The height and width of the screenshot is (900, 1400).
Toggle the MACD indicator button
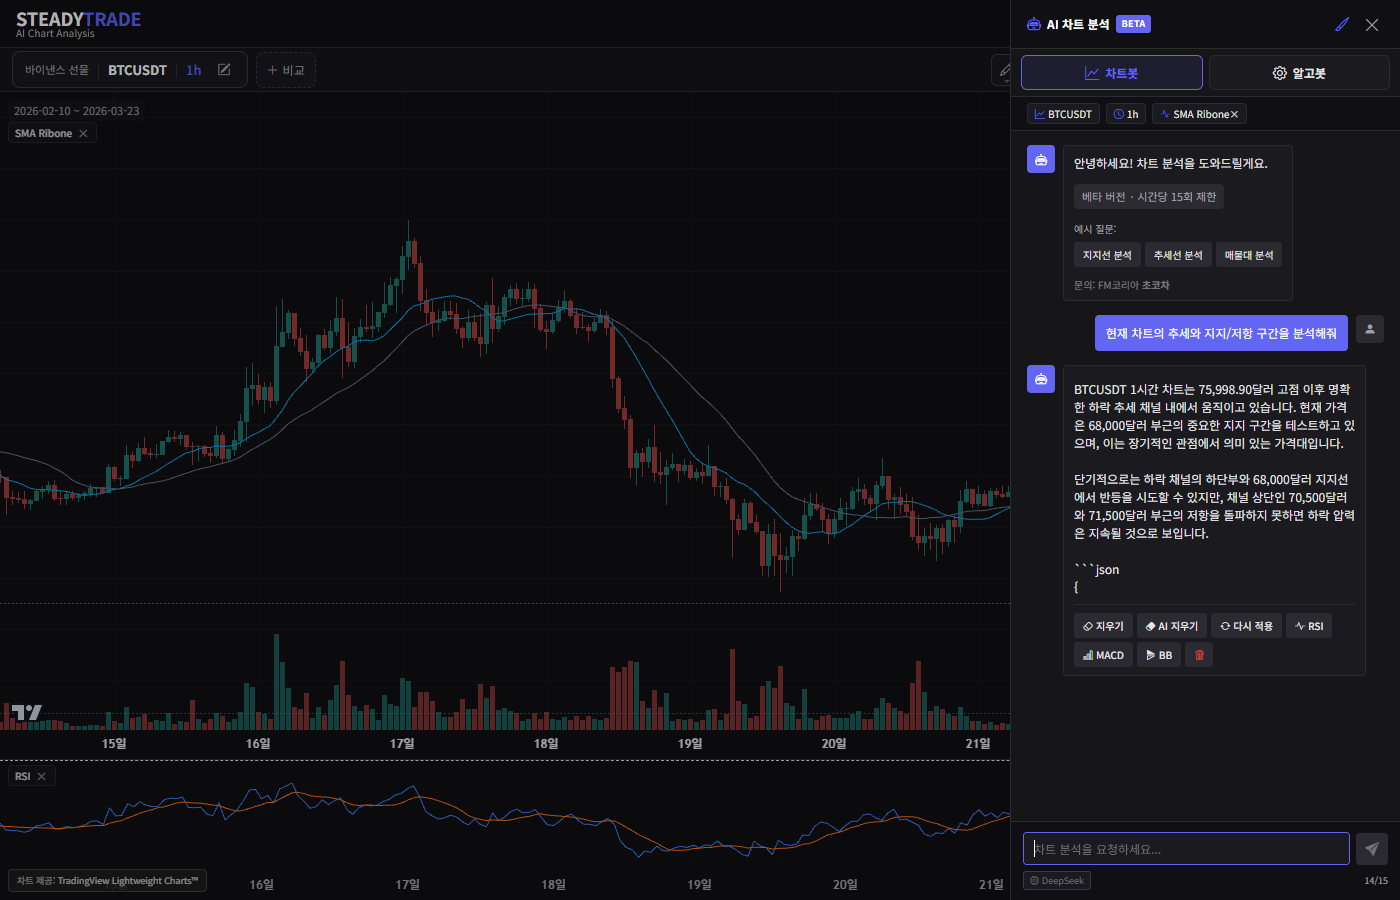[1103, 655]
